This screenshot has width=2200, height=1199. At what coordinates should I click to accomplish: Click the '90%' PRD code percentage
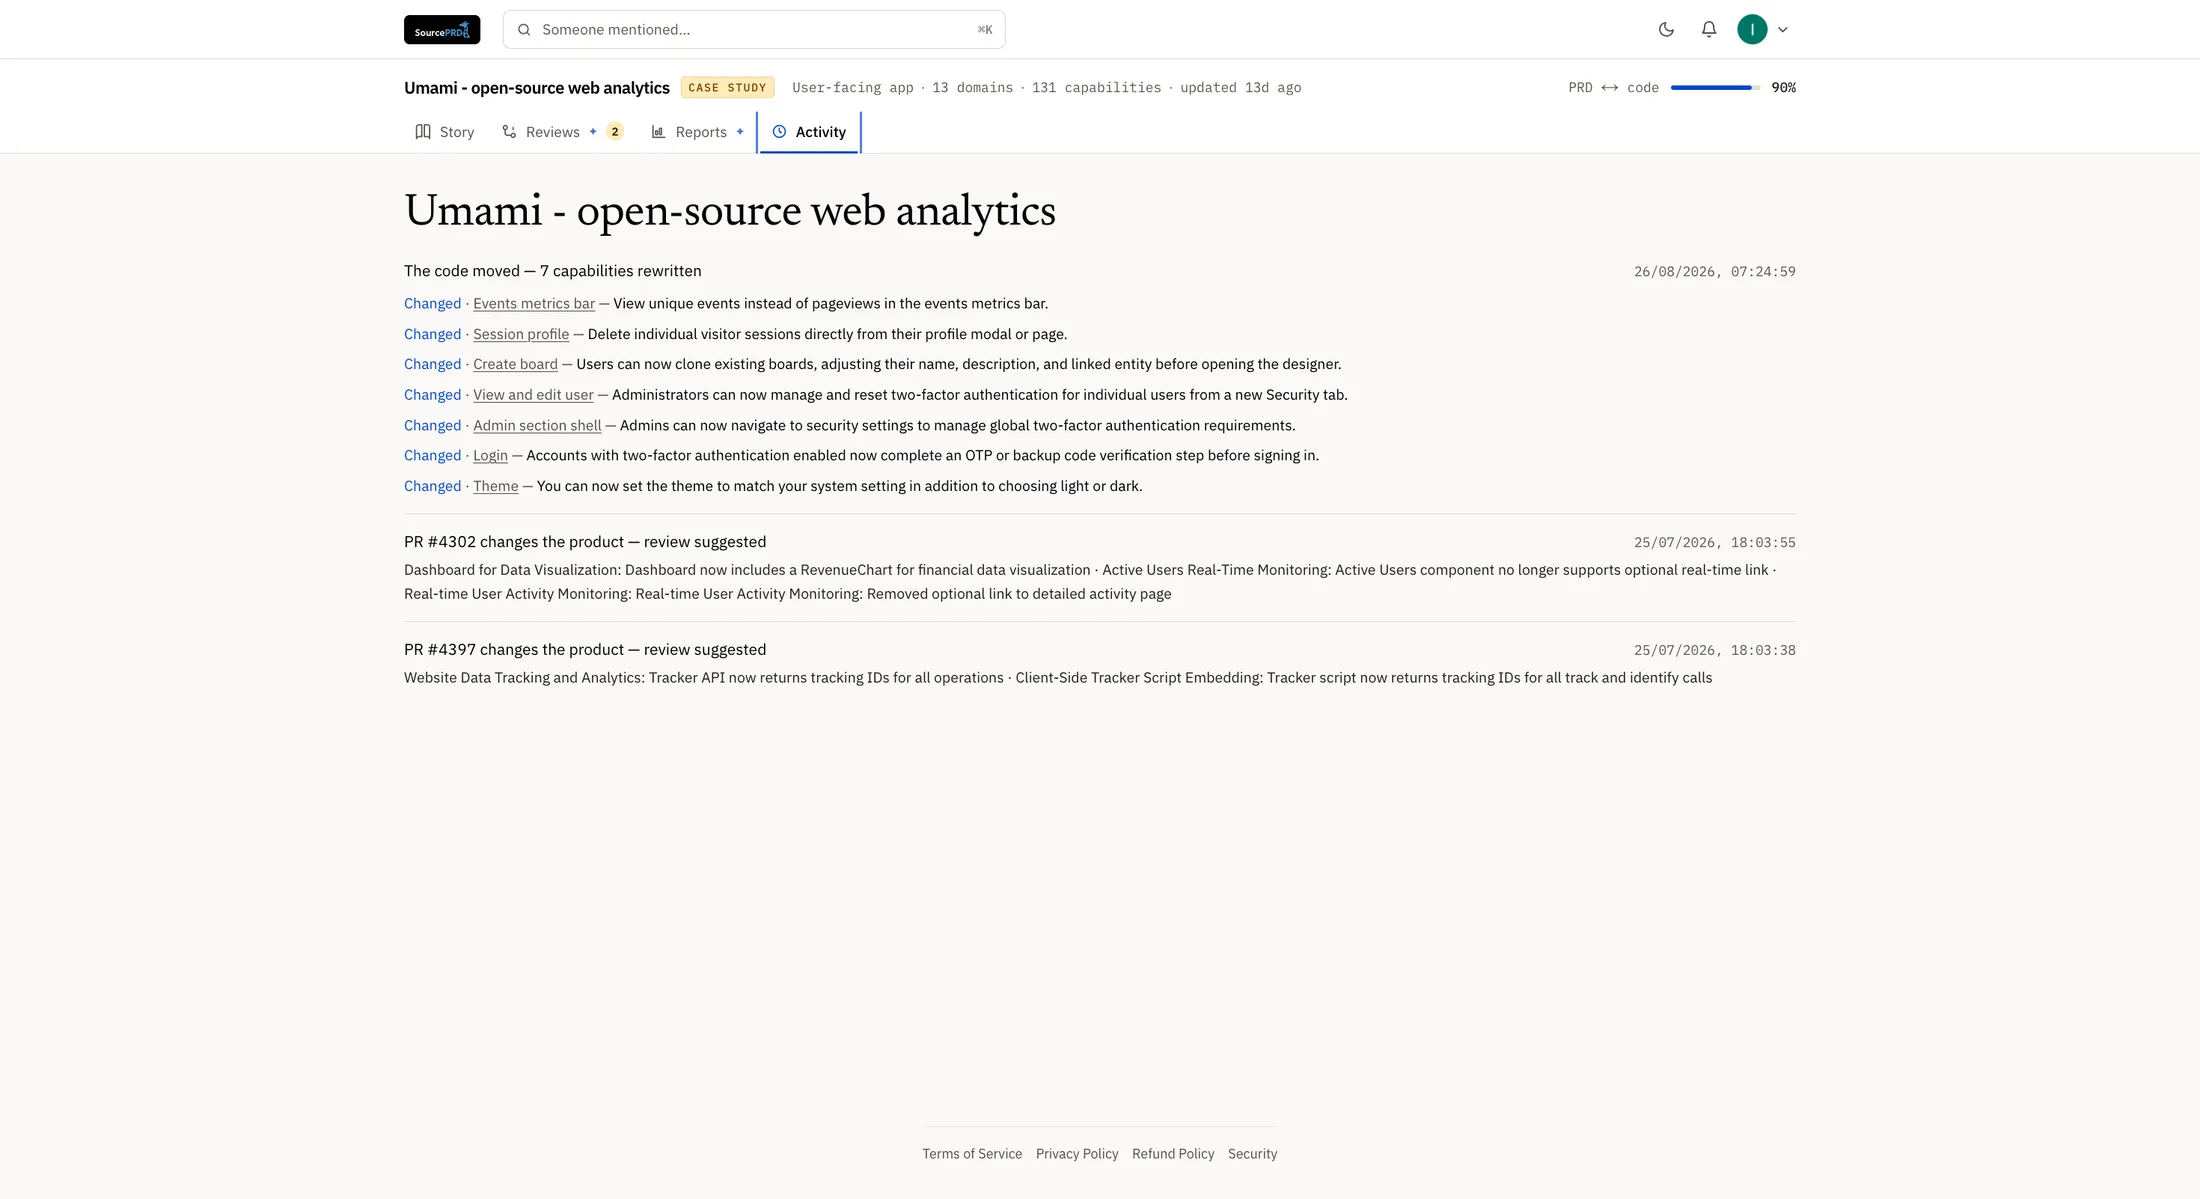1783,88
